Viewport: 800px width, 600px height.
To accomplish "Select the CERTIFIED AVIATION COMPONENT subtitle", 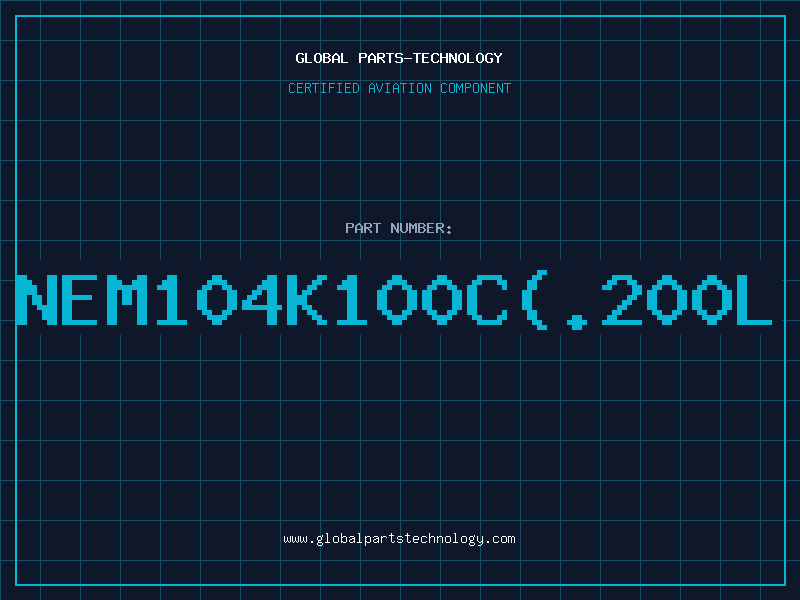I will (x=399, y=88).
